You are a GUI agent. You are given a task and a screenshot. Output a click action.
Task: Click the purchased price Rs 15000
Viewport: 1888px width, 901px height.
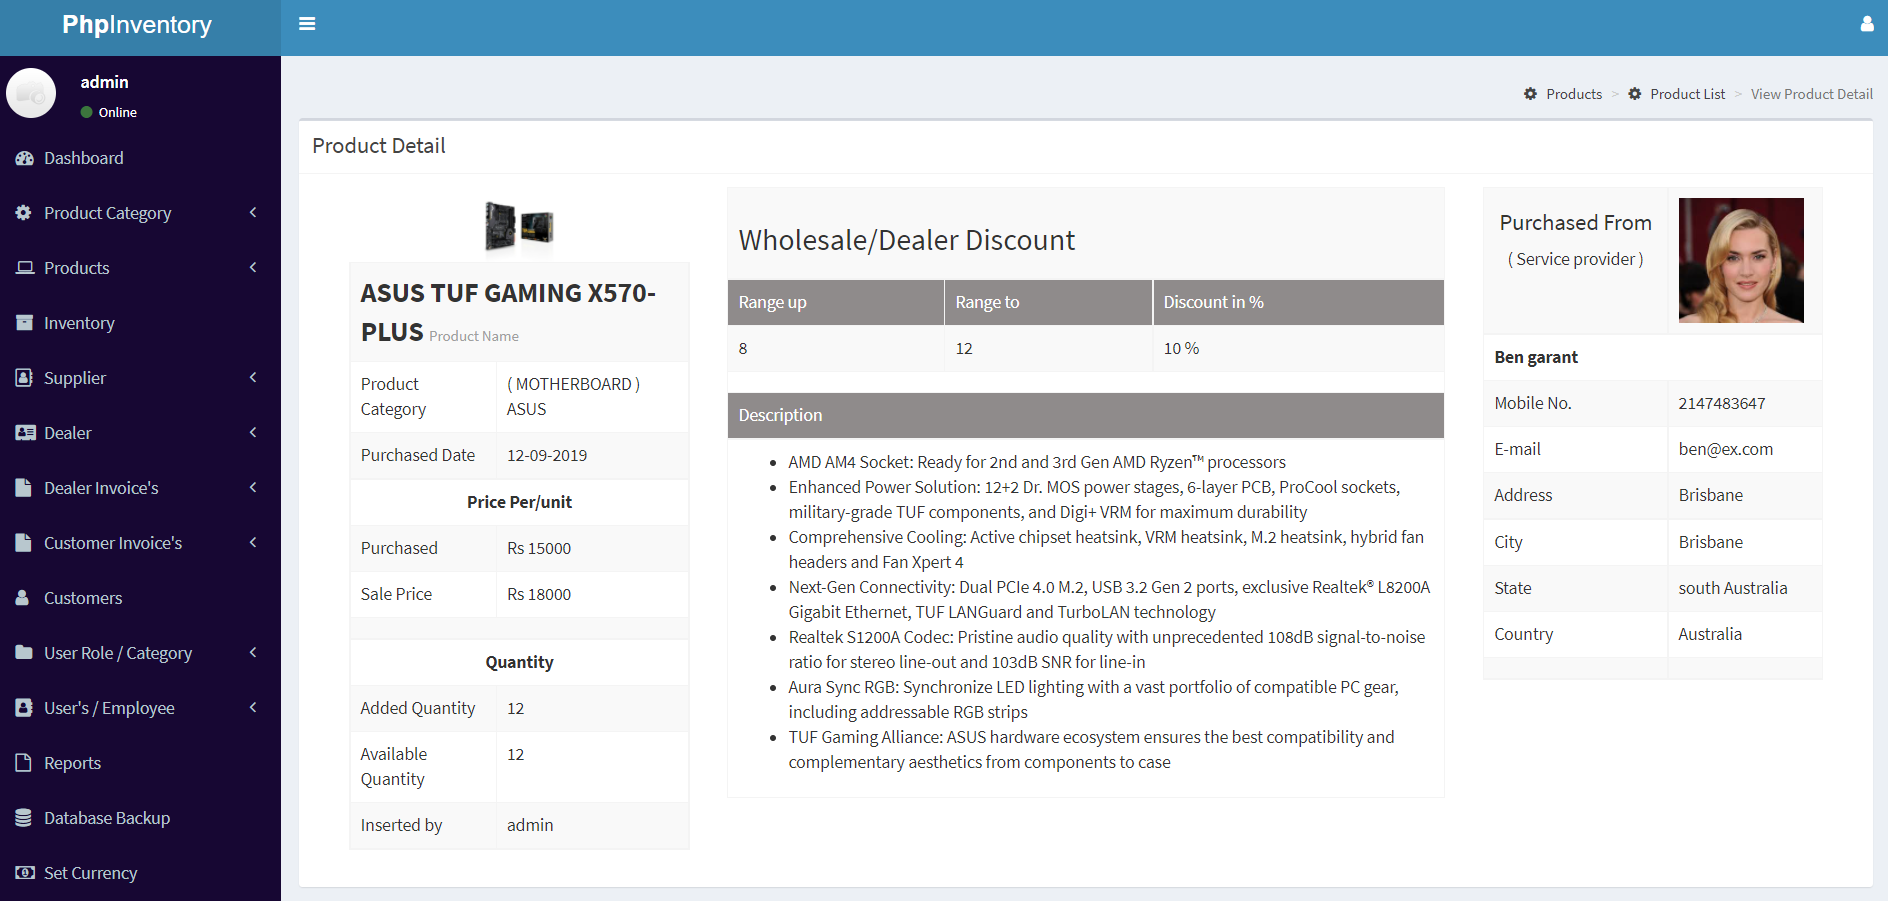point(539,548)
